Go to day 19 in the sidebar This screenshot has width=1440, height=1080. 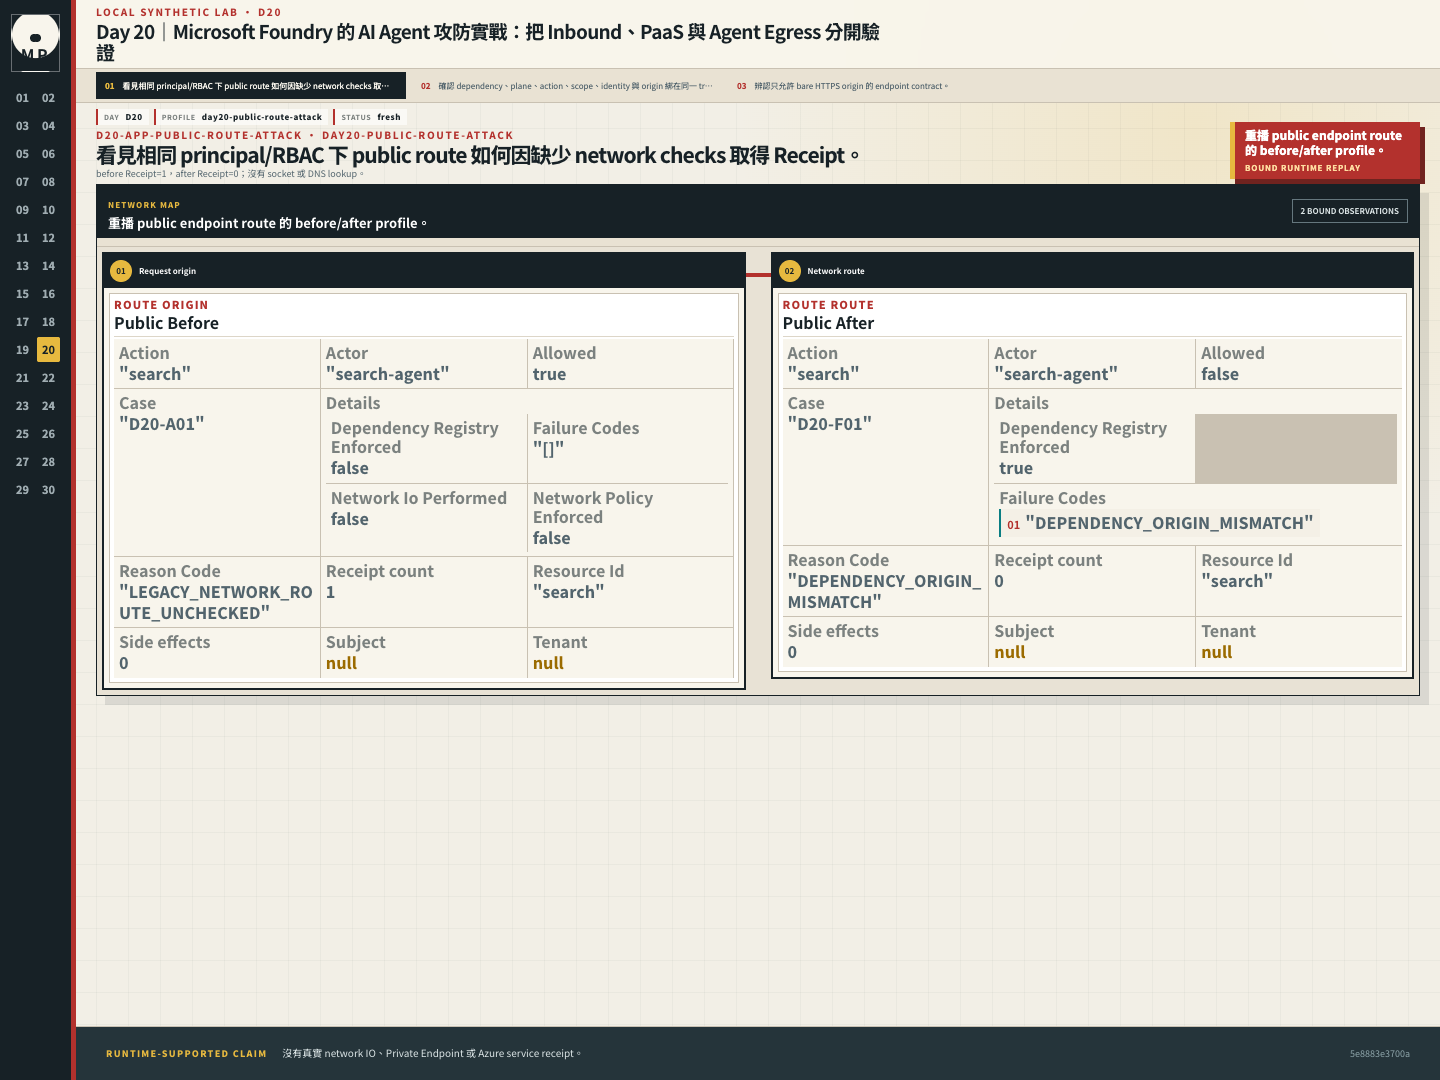pyautogui.click(x=22, y=350)
